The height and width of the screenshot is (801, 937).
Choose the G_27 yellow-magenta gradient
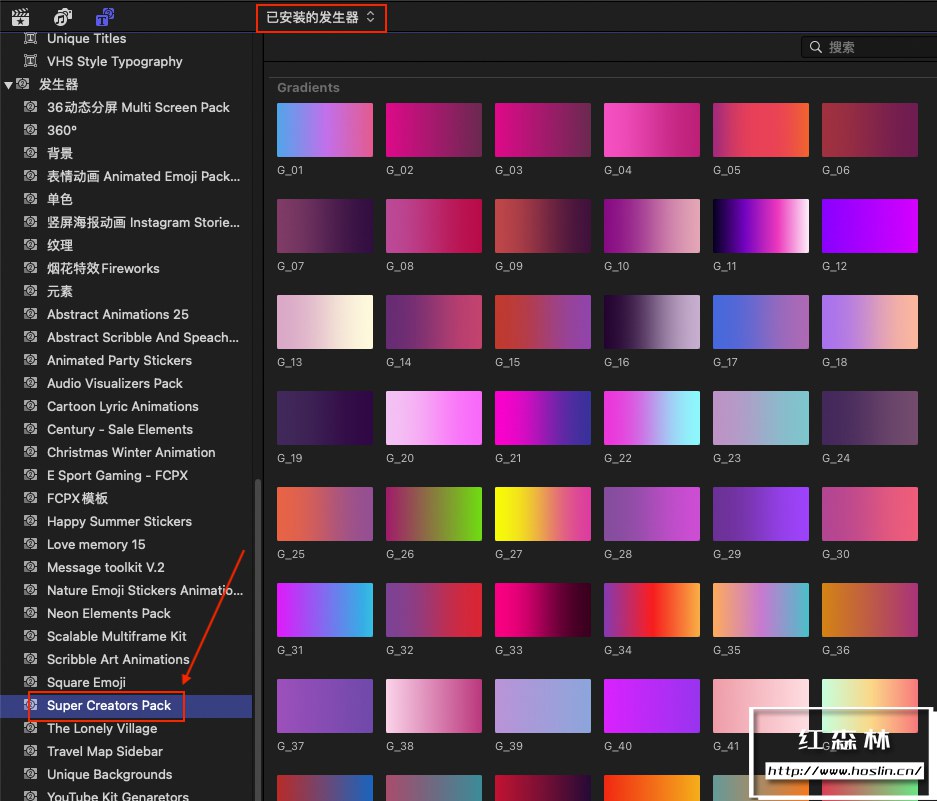click(542, 514)
